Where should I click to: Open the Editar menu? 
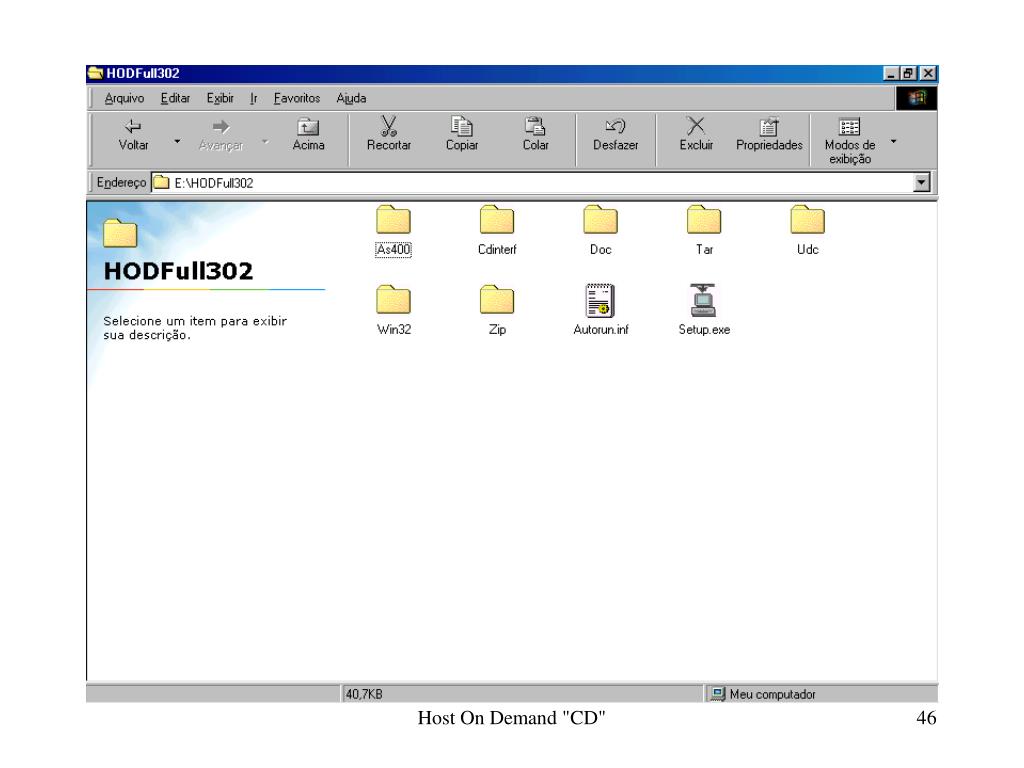(x=175, y=99)
